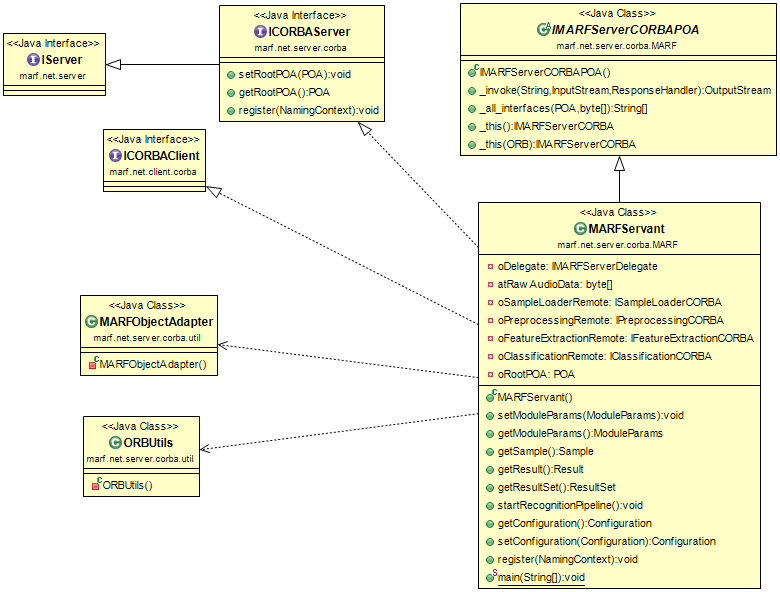Select the ORBUtils class title

click(x=148, y=443)
